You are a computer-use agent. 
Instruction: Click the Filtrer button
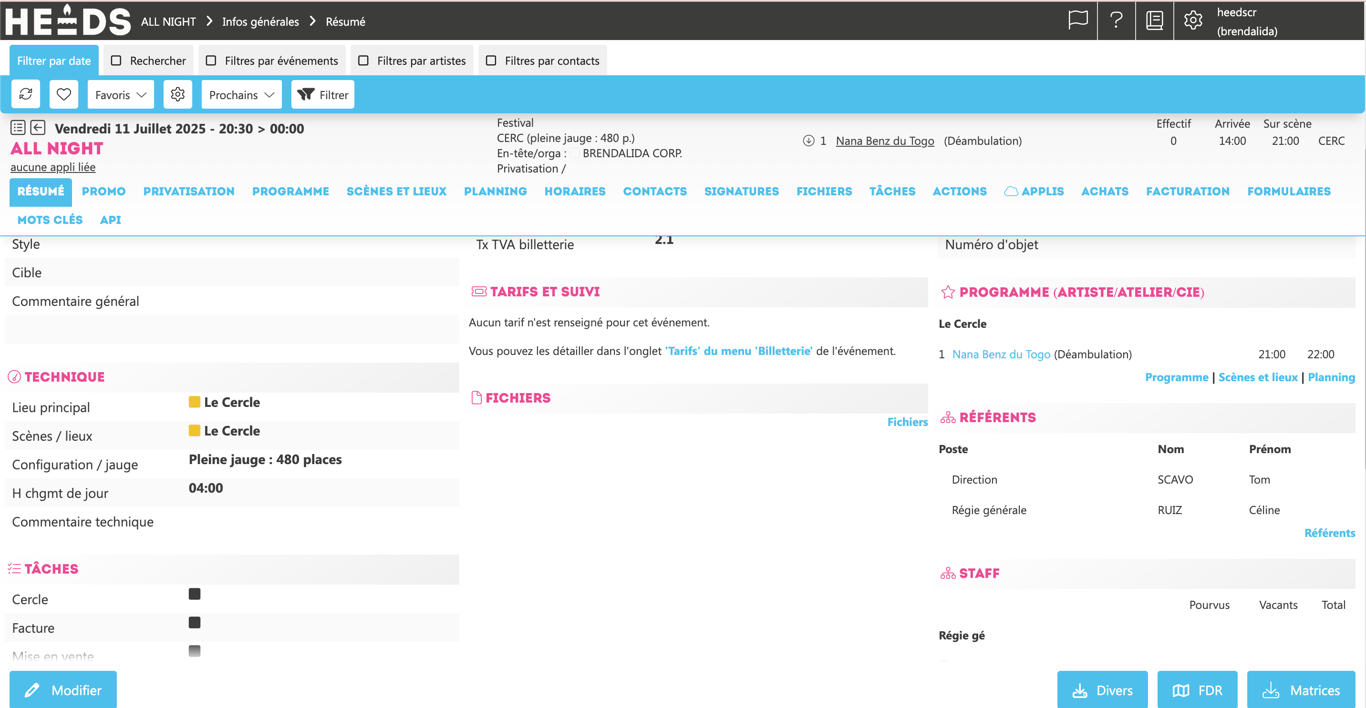coord(323,94)
